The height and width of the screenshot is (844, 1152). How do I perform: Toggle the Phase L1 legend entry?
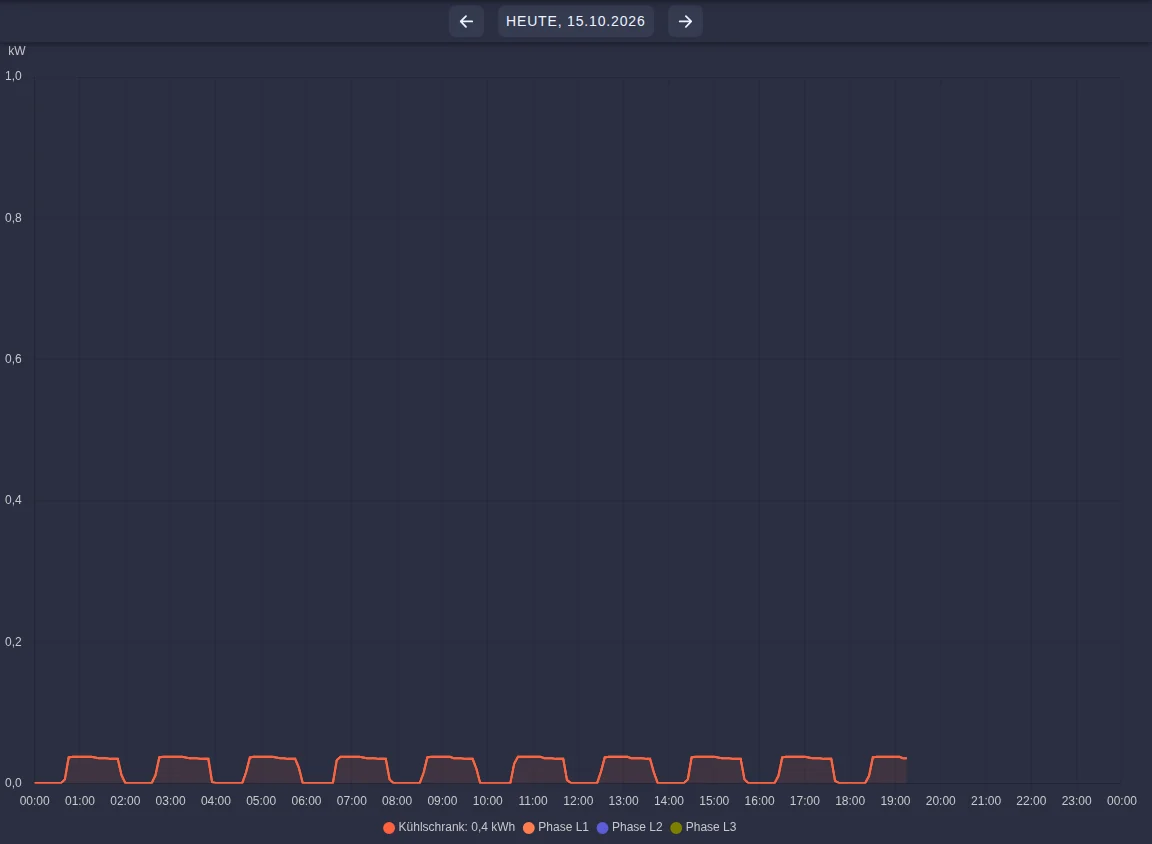click(555, 827)
